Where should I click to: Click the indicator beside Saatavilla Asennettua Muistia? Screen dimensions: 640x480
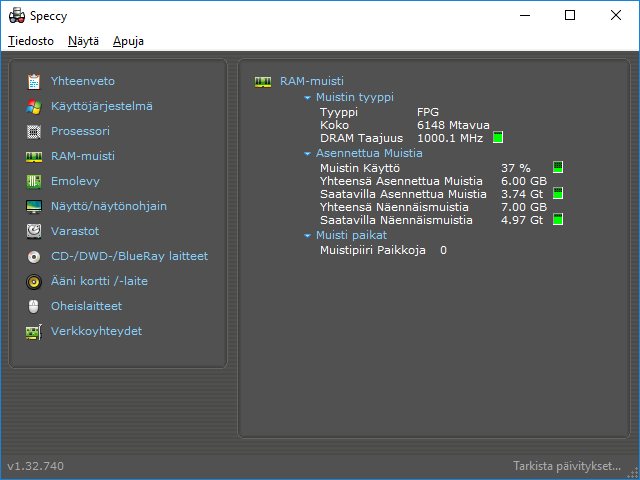point(558,193)
